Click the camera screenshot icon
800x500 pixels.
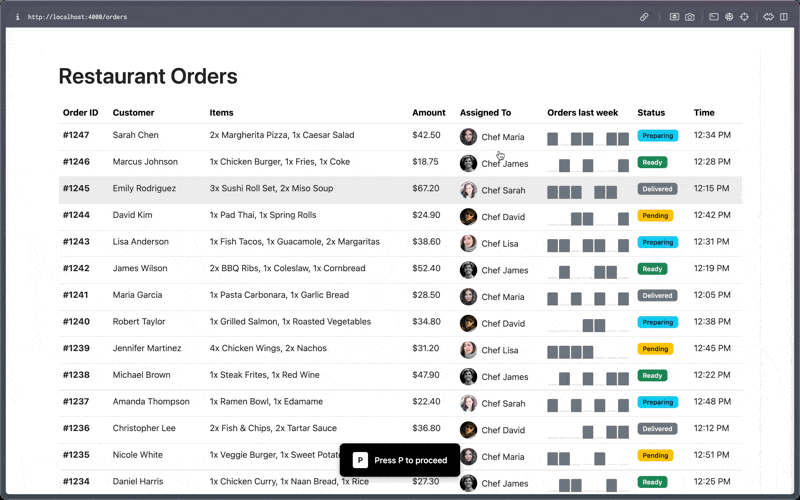point(690,17)
